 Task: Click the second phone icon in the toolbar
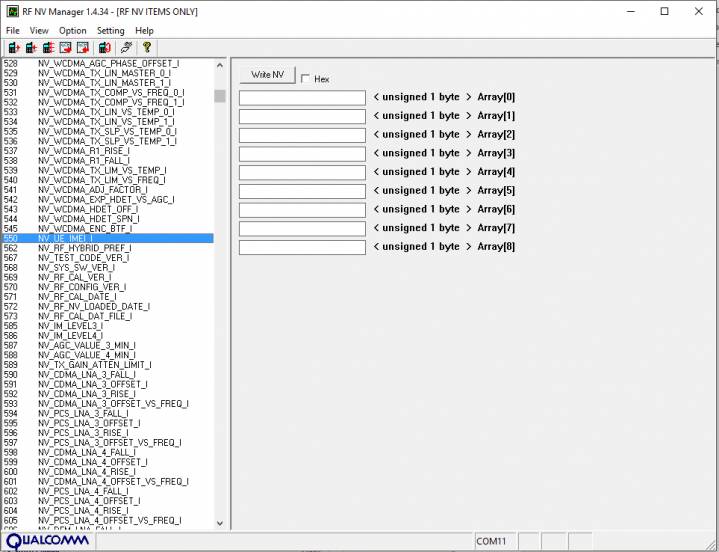(32, 47)
